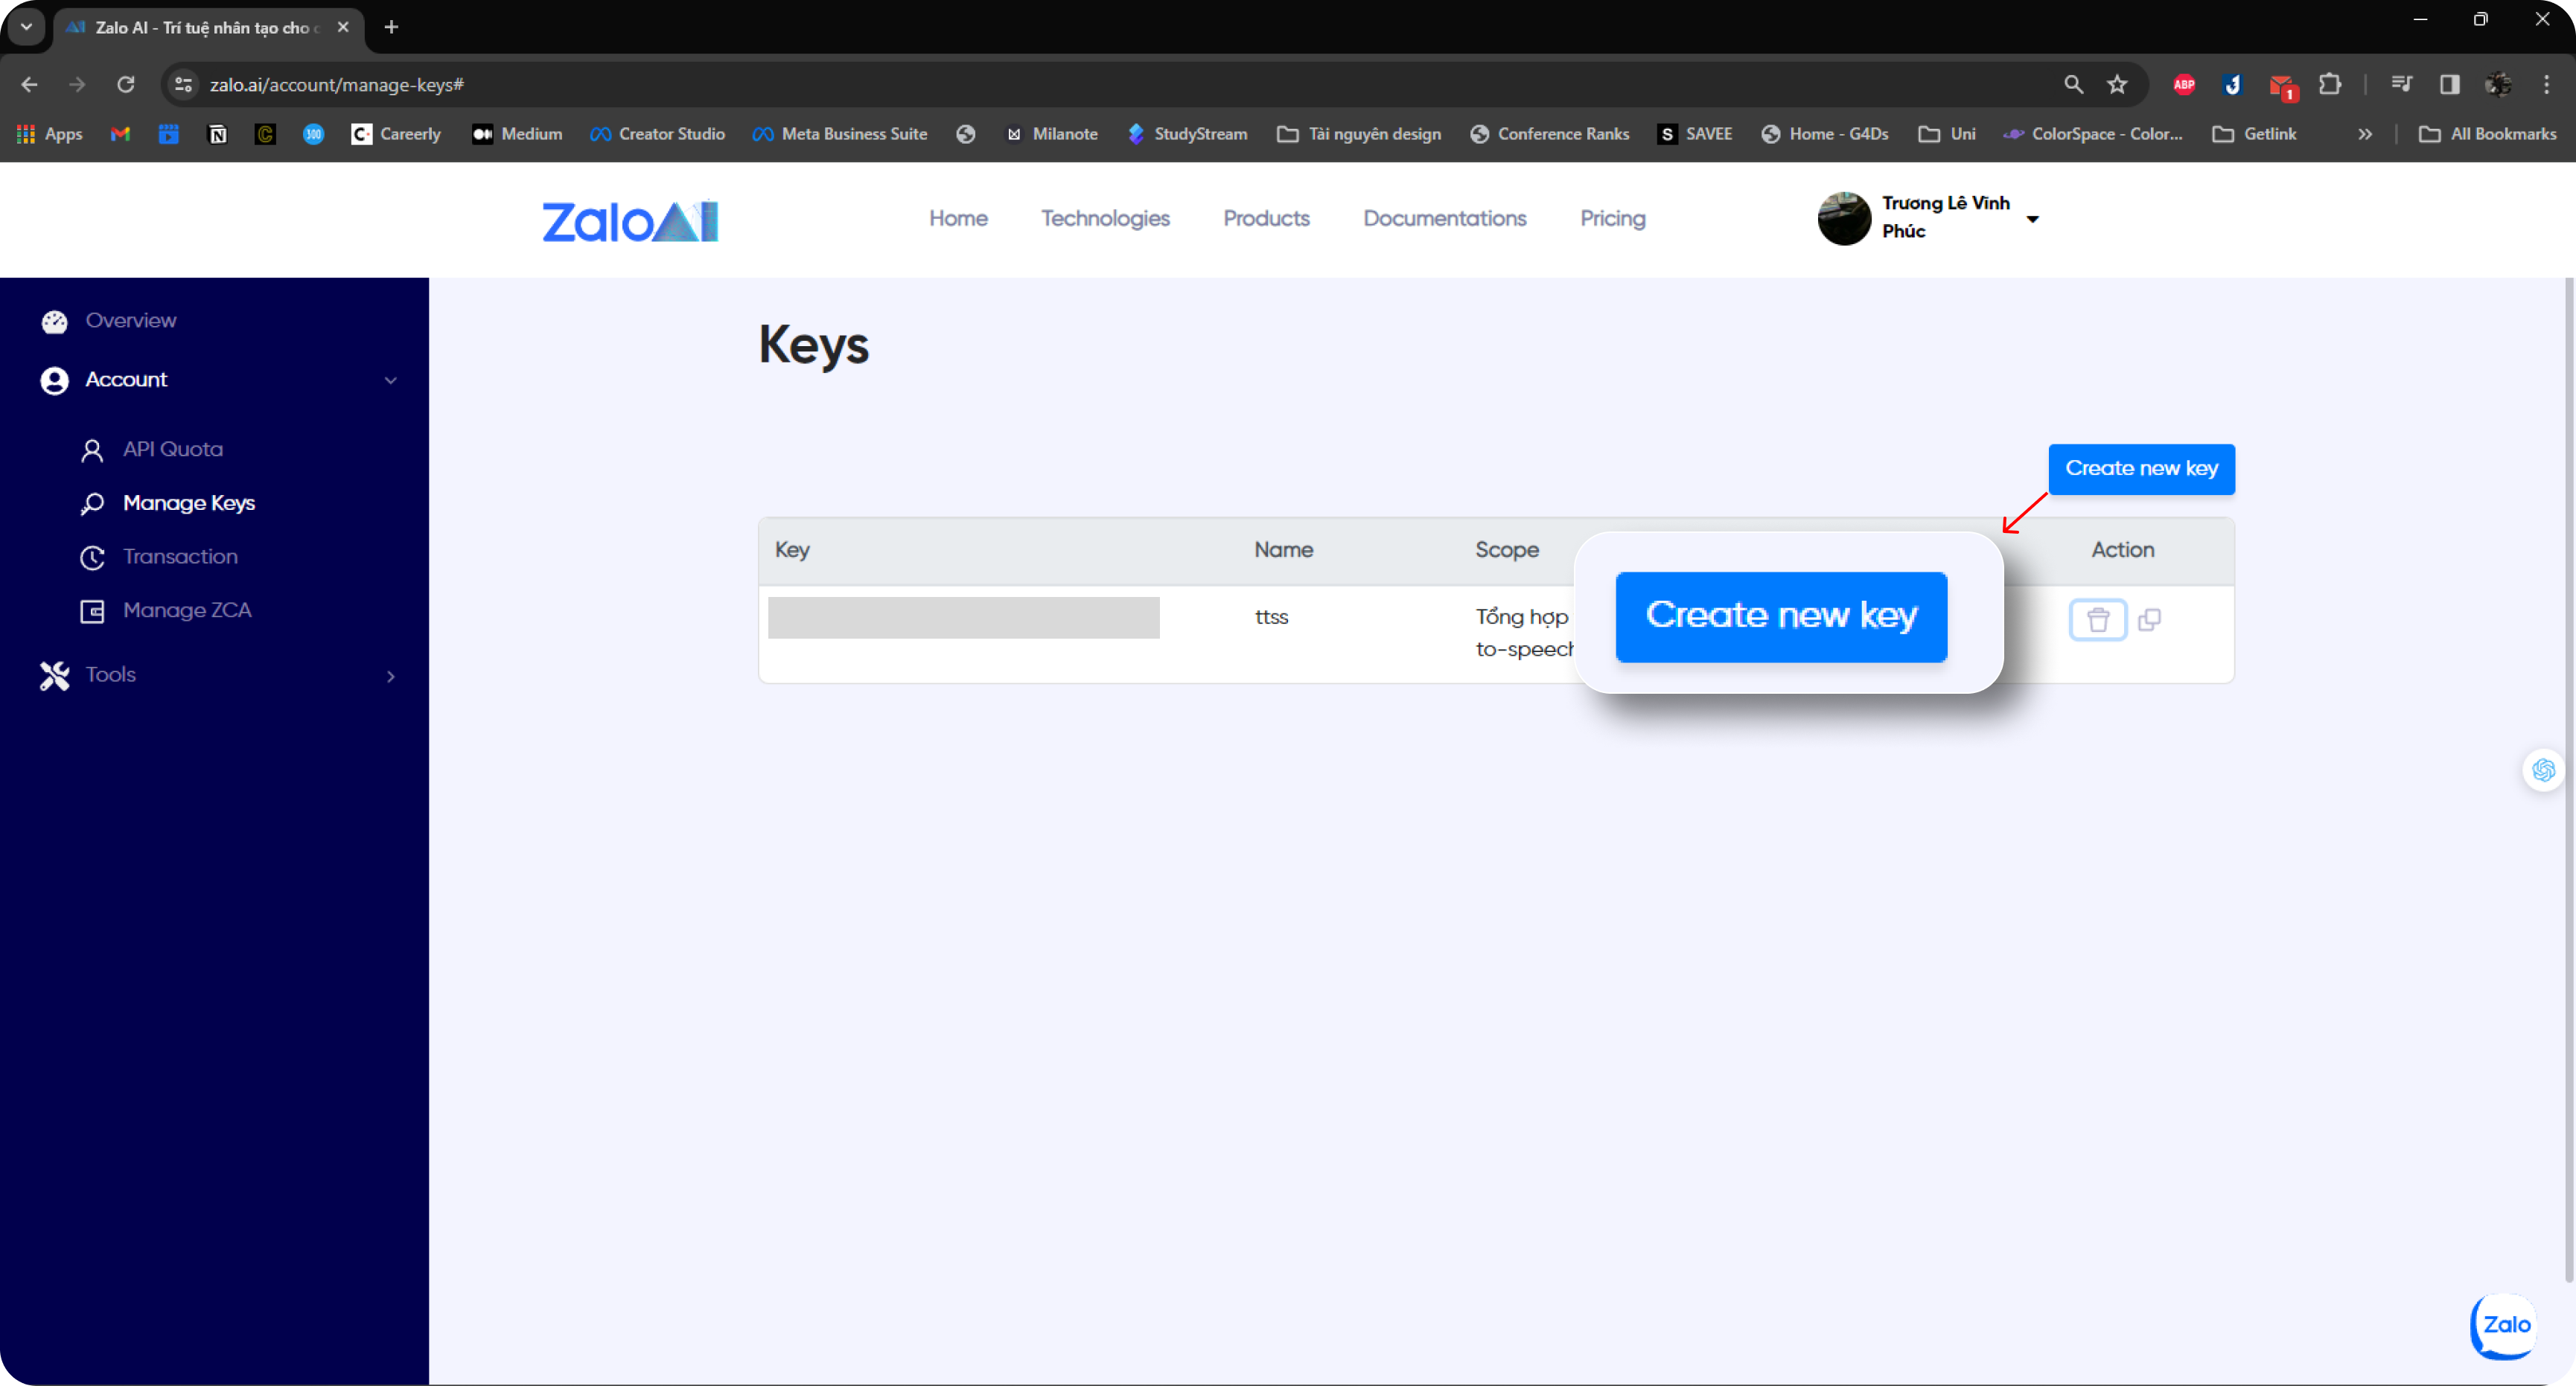The image size is (2576, 1386).
Task: Select Manage Keys in sidebar
Action: tap(188, 503)
